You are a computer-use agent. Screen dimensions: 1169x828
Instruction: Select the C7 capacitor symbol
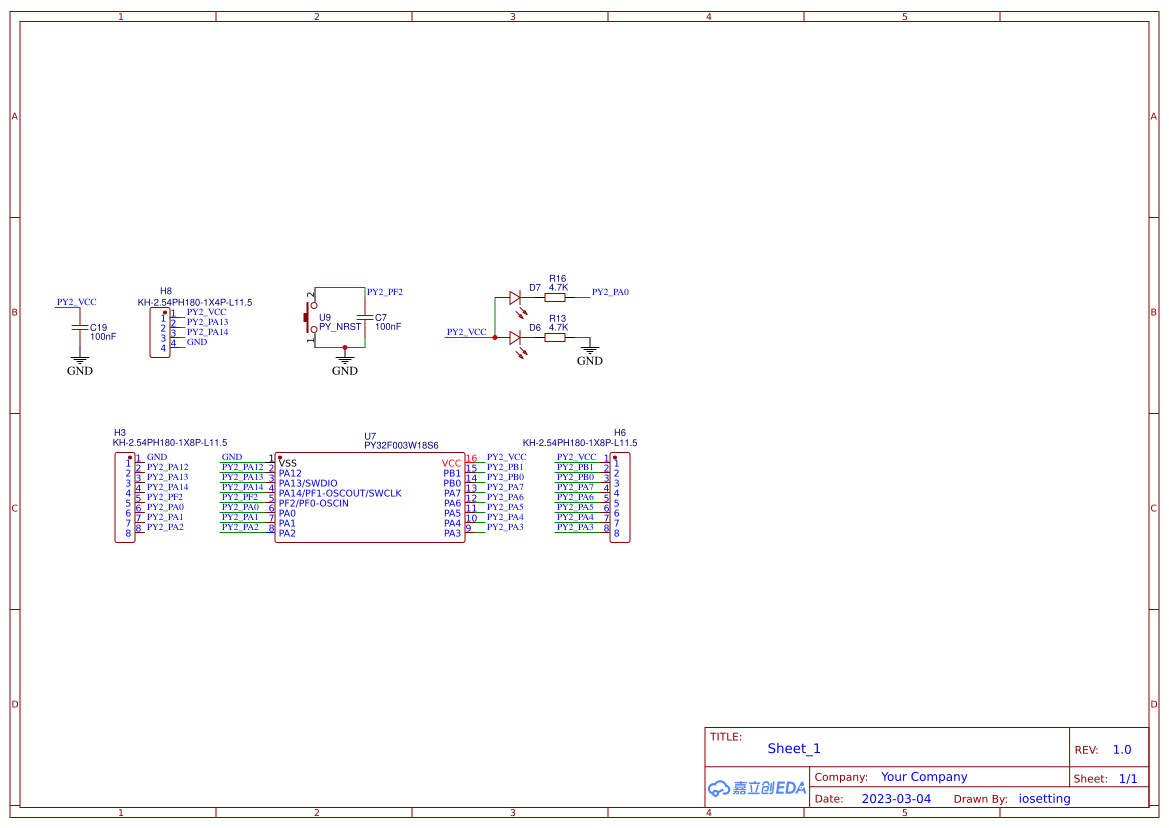[365, 318]
